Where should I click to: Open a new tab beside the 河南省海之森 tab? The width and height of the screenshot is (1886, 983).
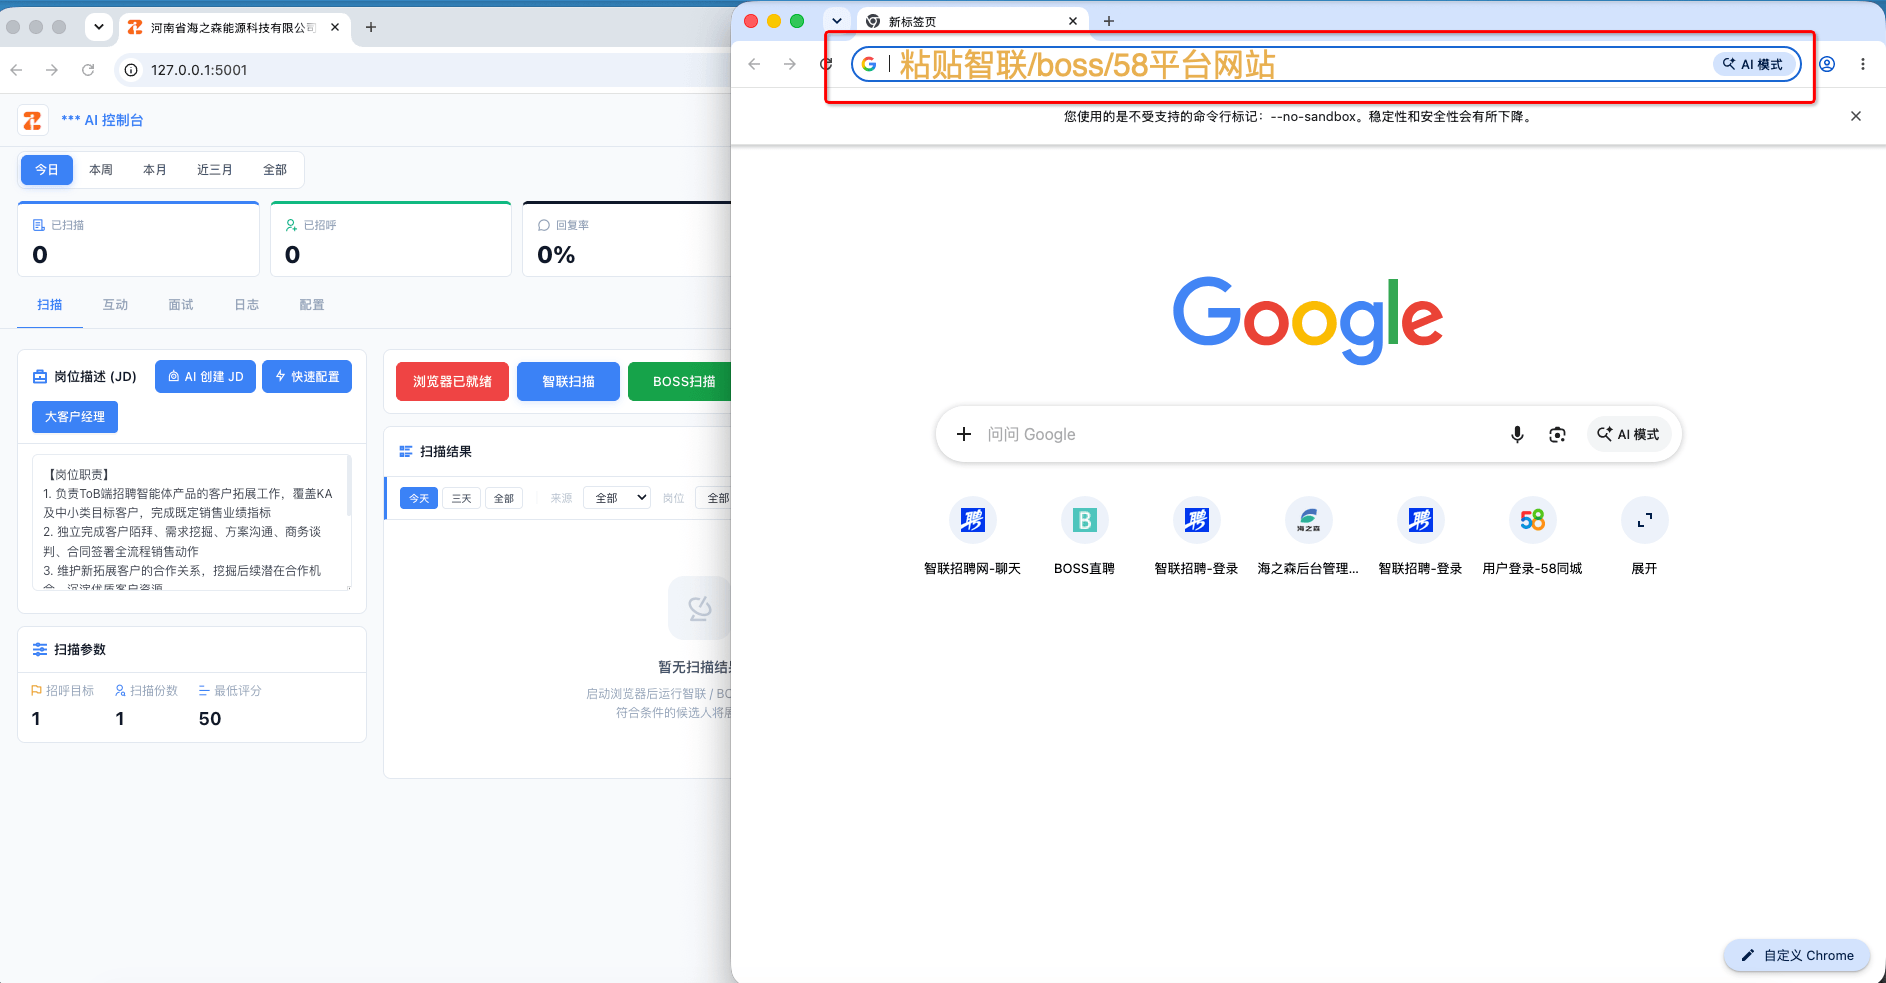[371, 27]
